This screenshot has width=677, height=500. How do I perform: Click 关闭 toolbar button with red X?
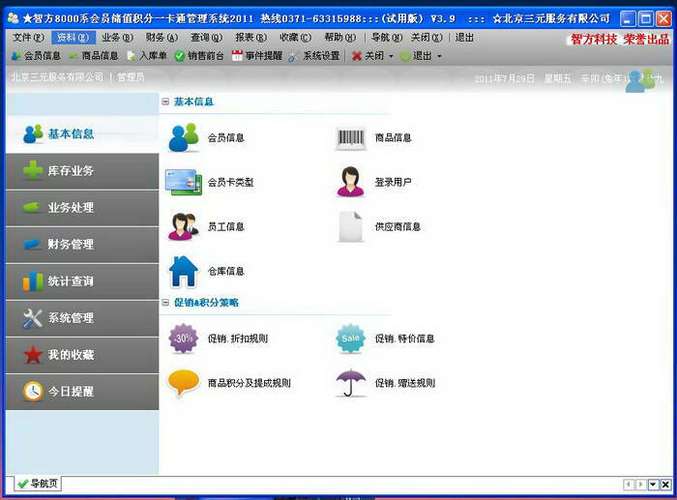coord(368,56)
